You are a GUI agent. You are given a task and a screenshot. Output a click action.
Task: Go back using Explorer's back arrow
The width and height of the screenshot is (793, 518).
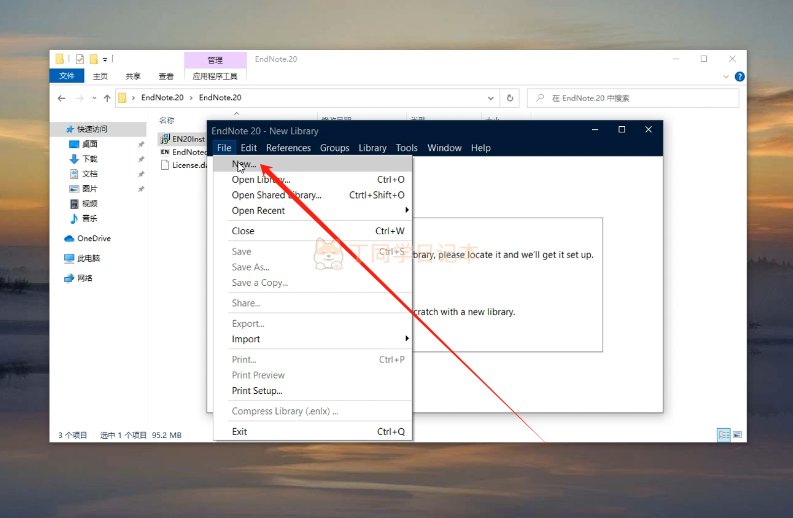click(62, 98)
